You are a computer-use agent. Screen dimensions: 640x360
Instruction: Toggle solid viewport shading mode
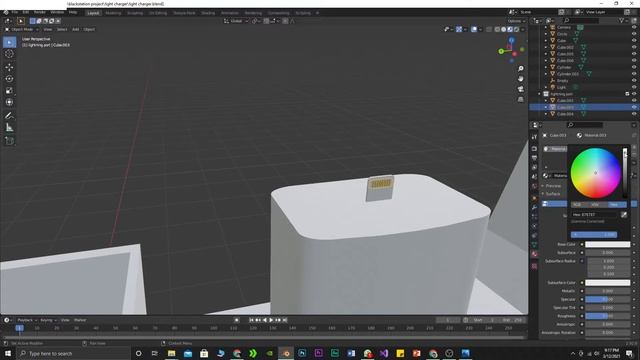503,29
